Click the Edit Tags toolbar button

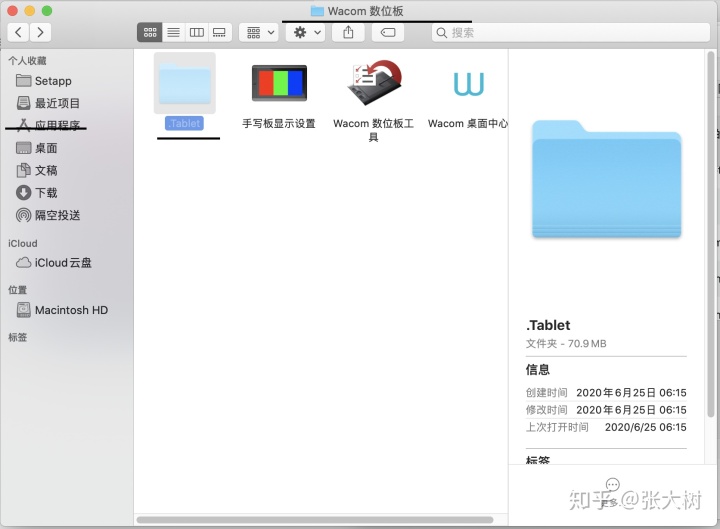click(388, 32)
